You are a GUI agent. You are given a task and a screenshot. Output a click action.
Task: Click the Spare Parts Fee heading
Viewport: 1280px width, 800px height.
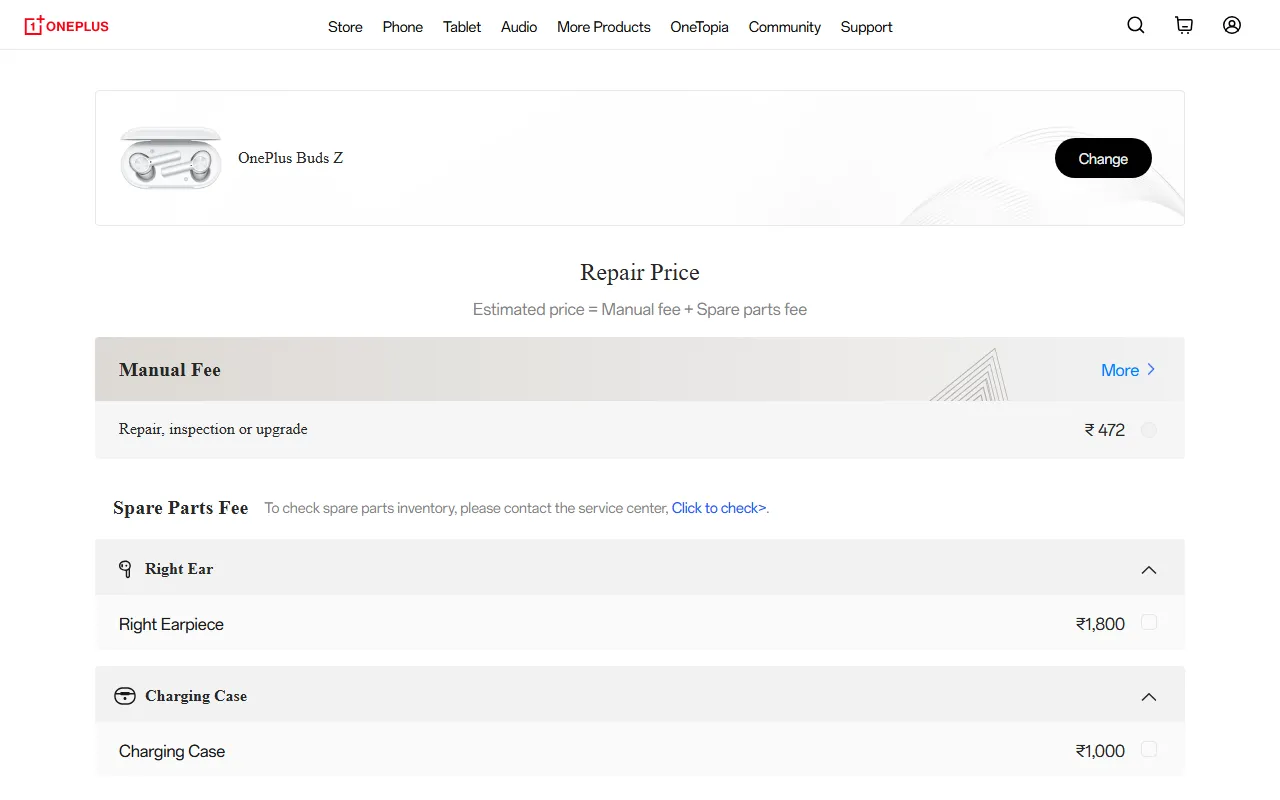(x=180, y=508)
